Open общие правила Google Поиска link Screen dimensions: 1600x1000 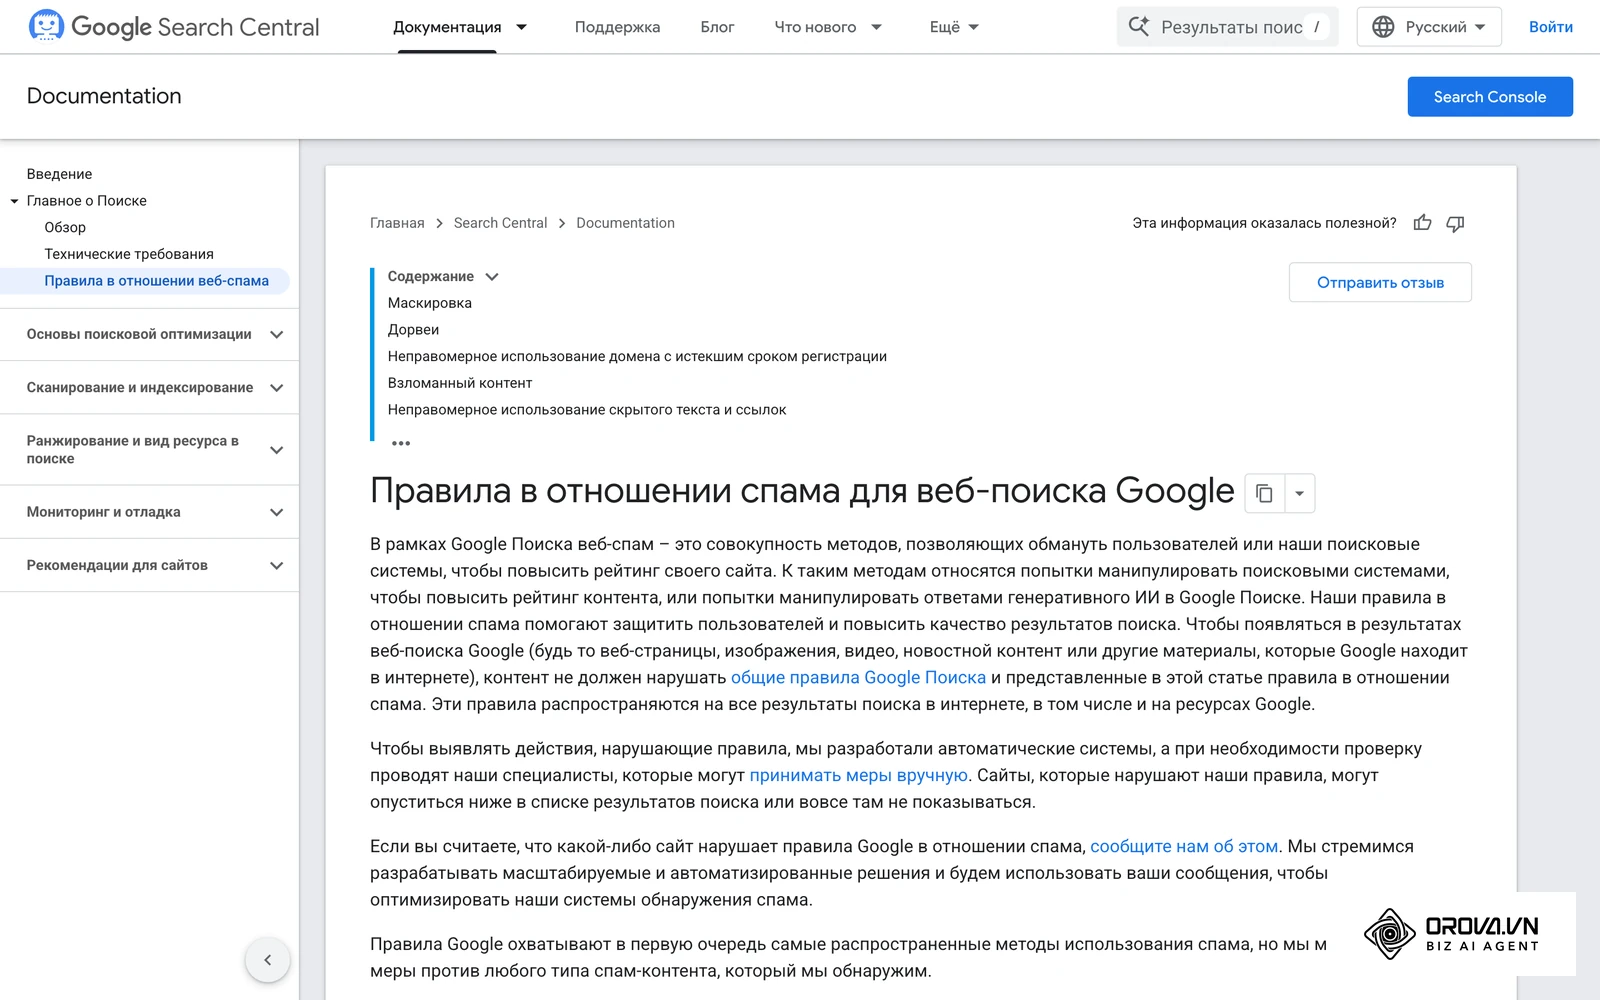pyautogui.click(x=858, y=678)
